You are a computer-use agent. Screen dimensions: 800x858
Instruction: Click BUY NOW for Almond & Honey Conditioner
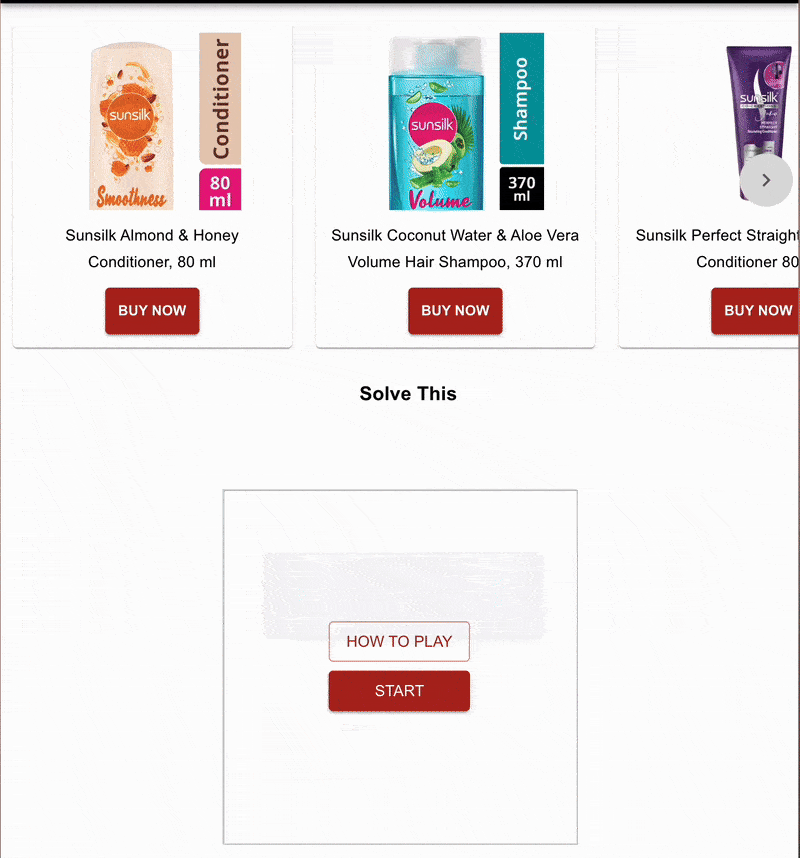click(152, 310)
